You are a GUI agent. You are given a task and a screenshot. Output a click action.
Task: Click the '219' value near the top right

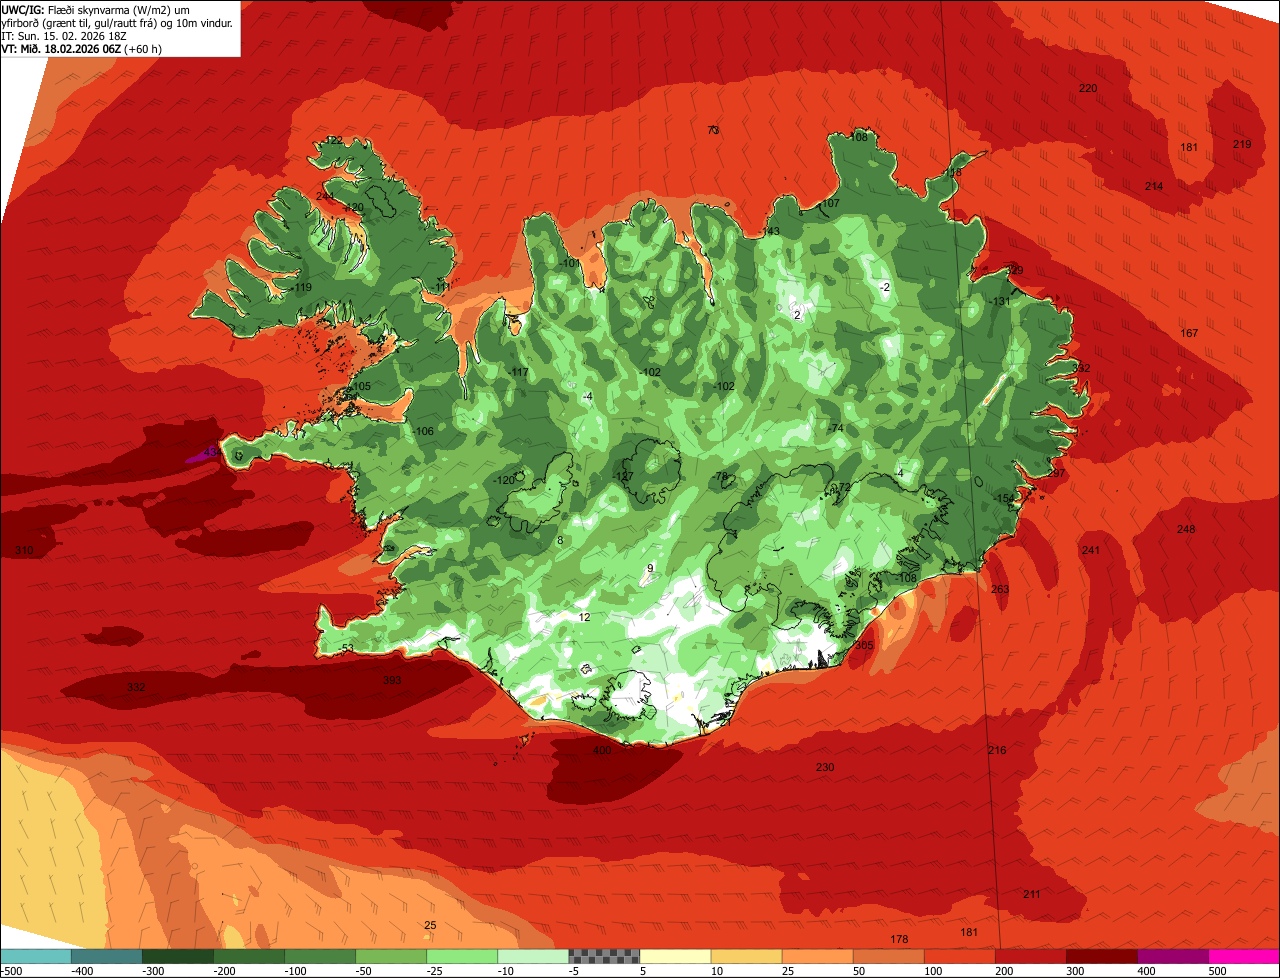[1242, 144]
